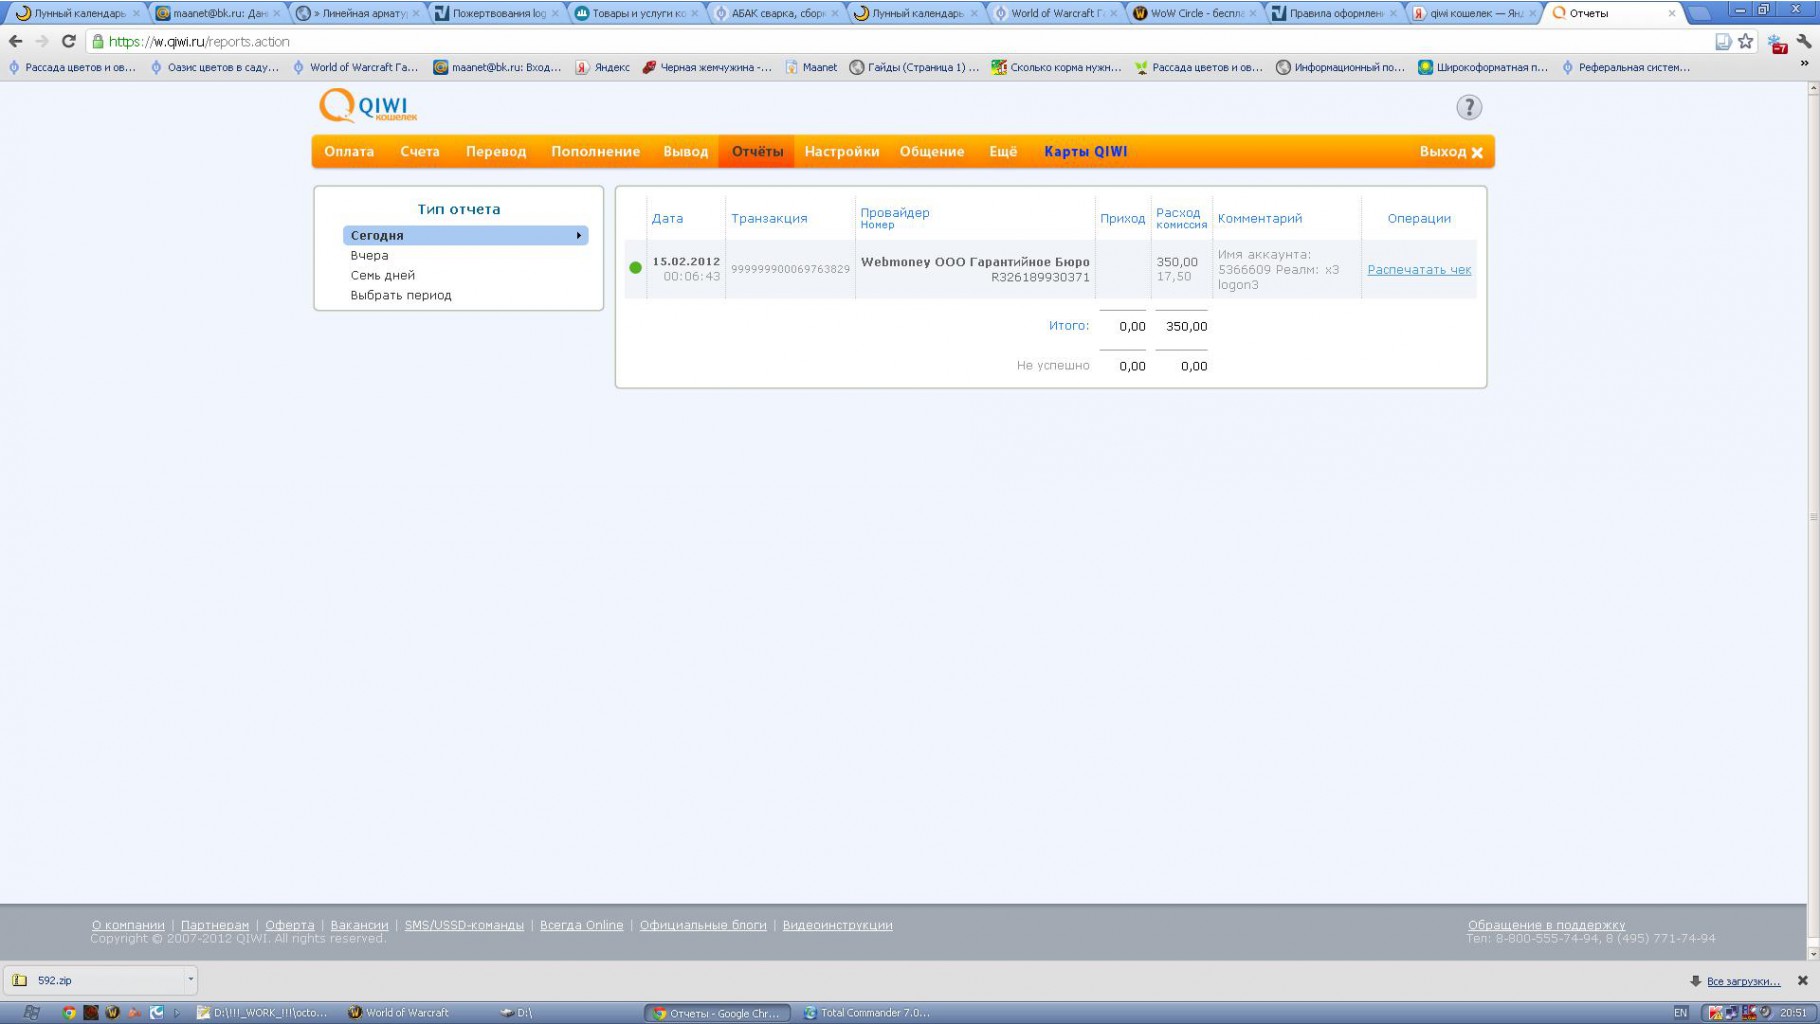Open the Настройки menu item

coord(842,151)
